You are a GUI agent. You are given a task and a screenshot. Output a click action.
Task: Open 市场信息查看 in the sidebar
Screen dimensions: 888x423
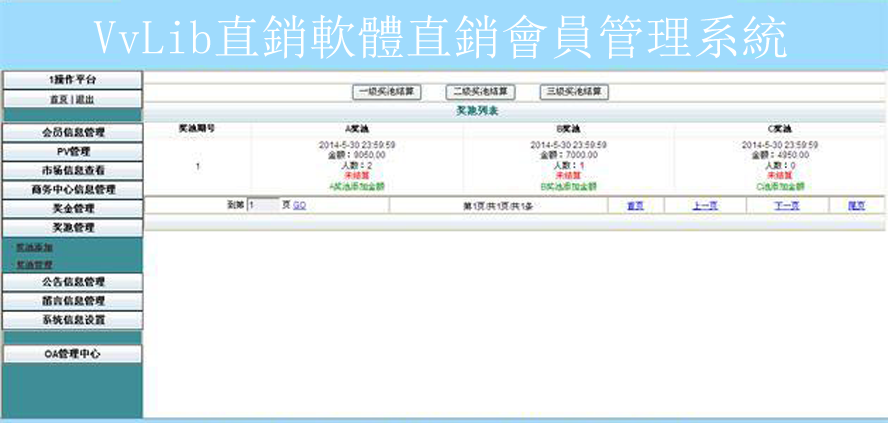[x=72, y=170]
